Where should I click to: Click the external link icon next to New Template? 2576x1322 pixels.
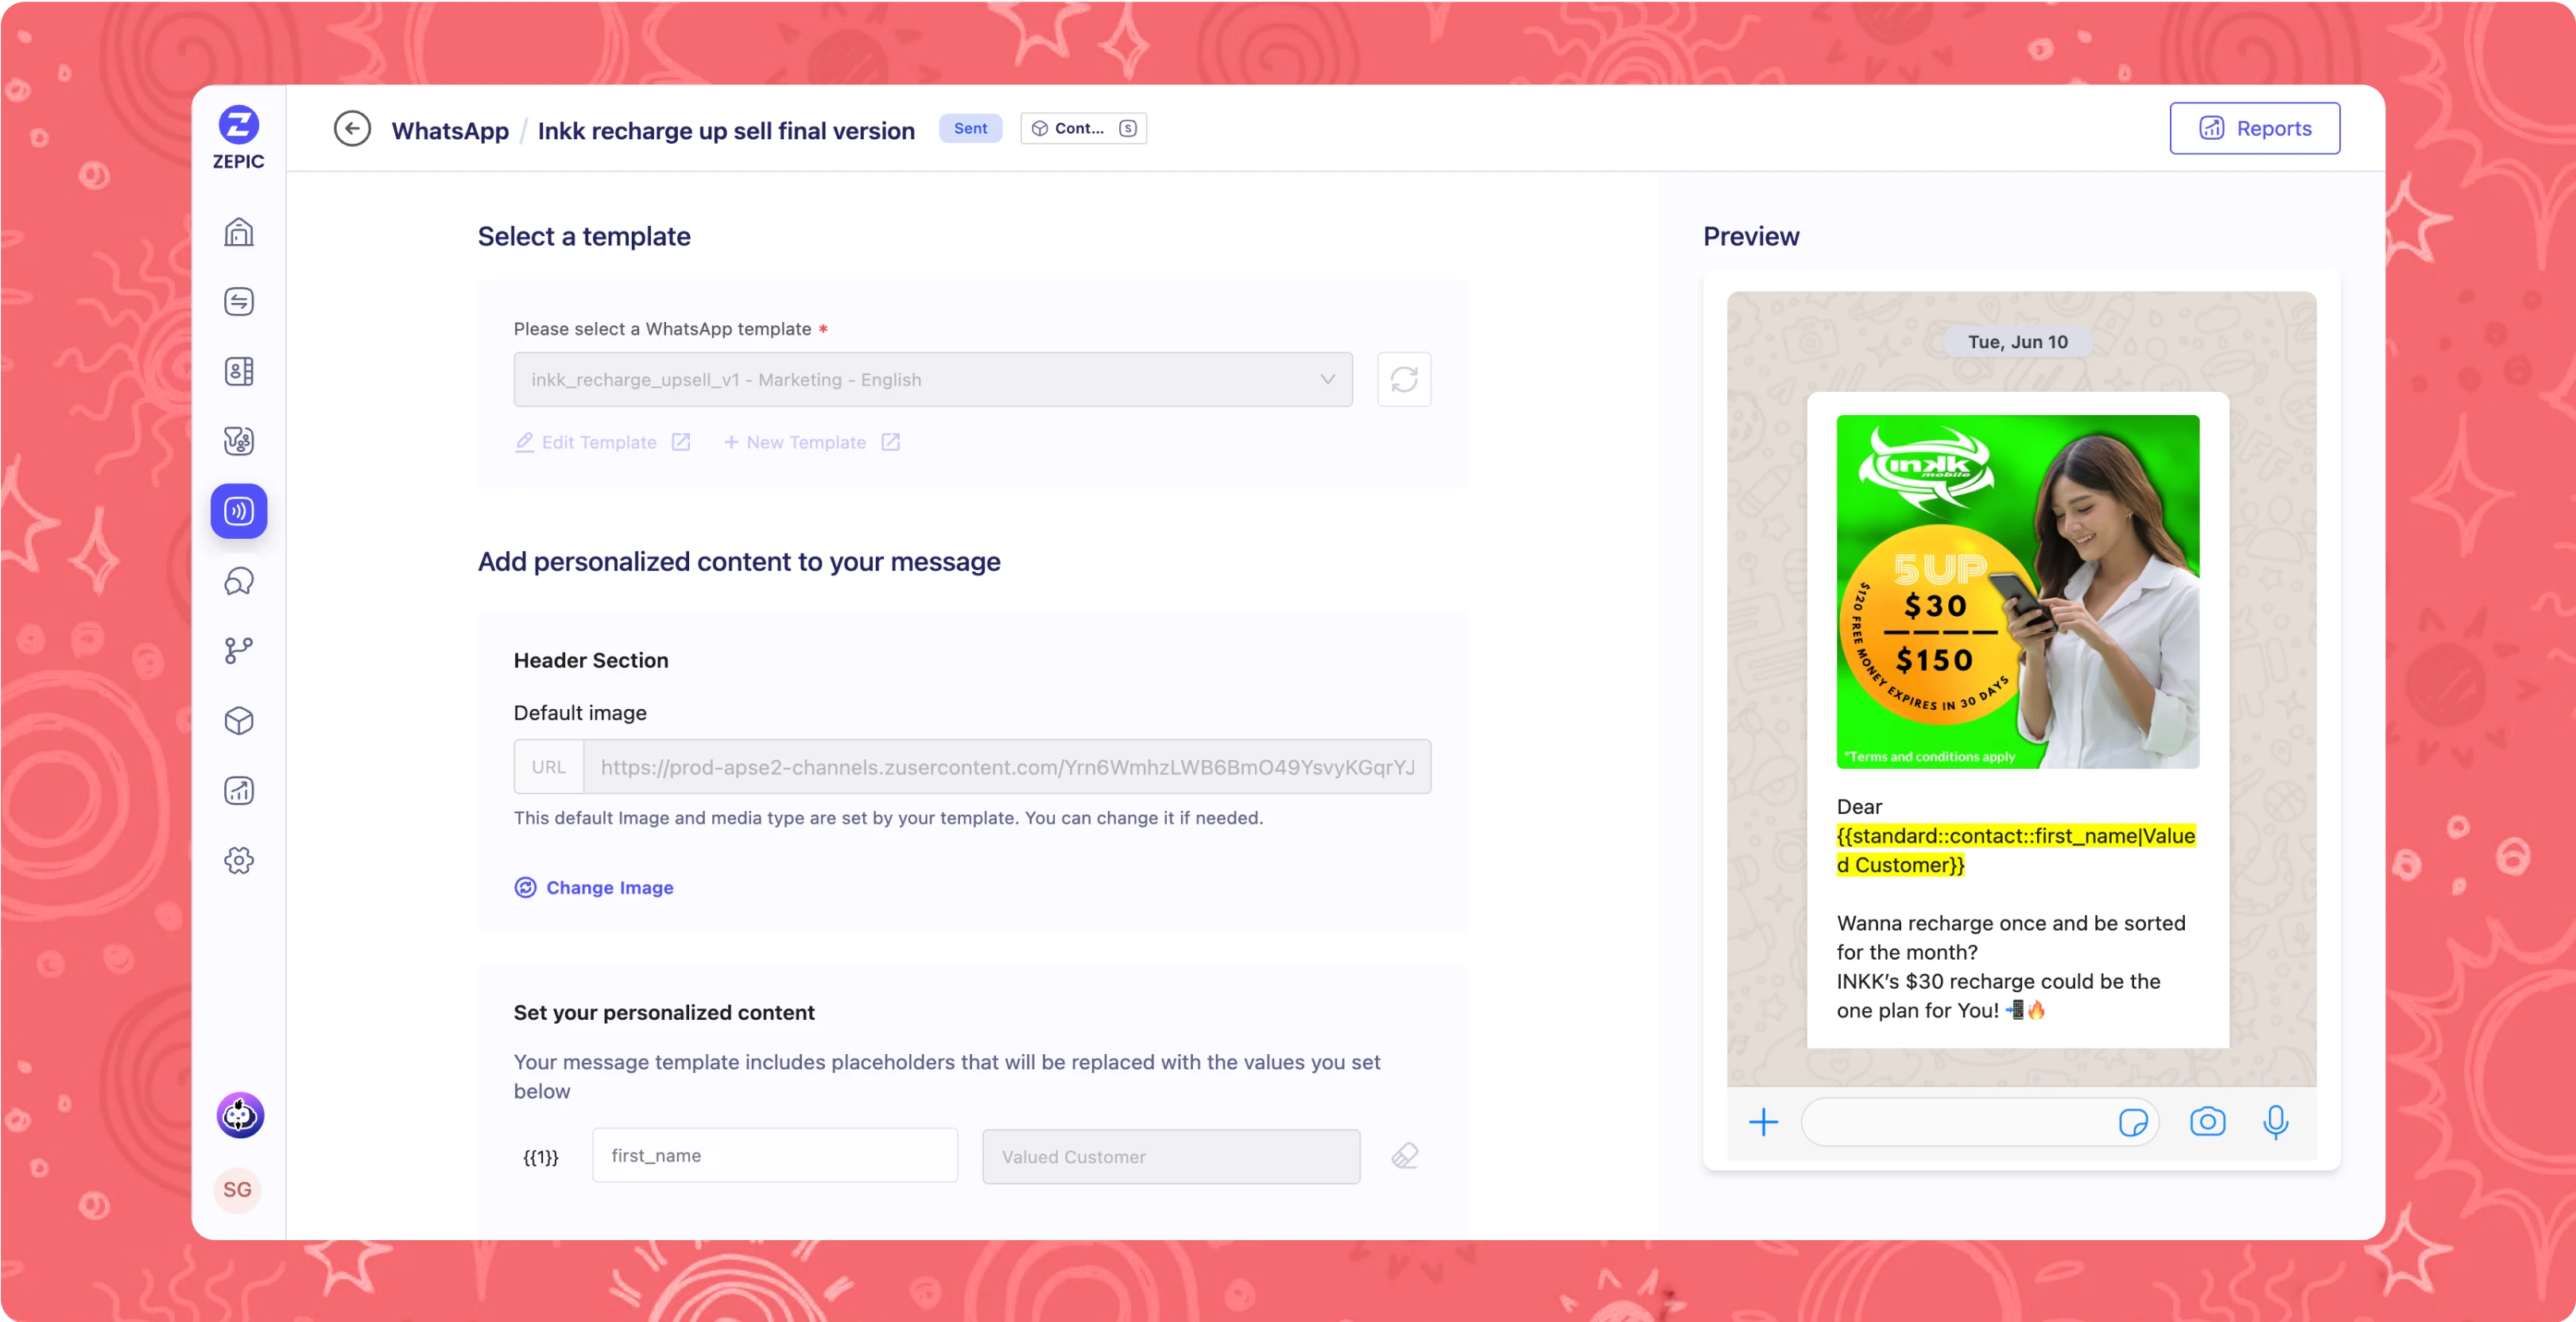point(890,442)
